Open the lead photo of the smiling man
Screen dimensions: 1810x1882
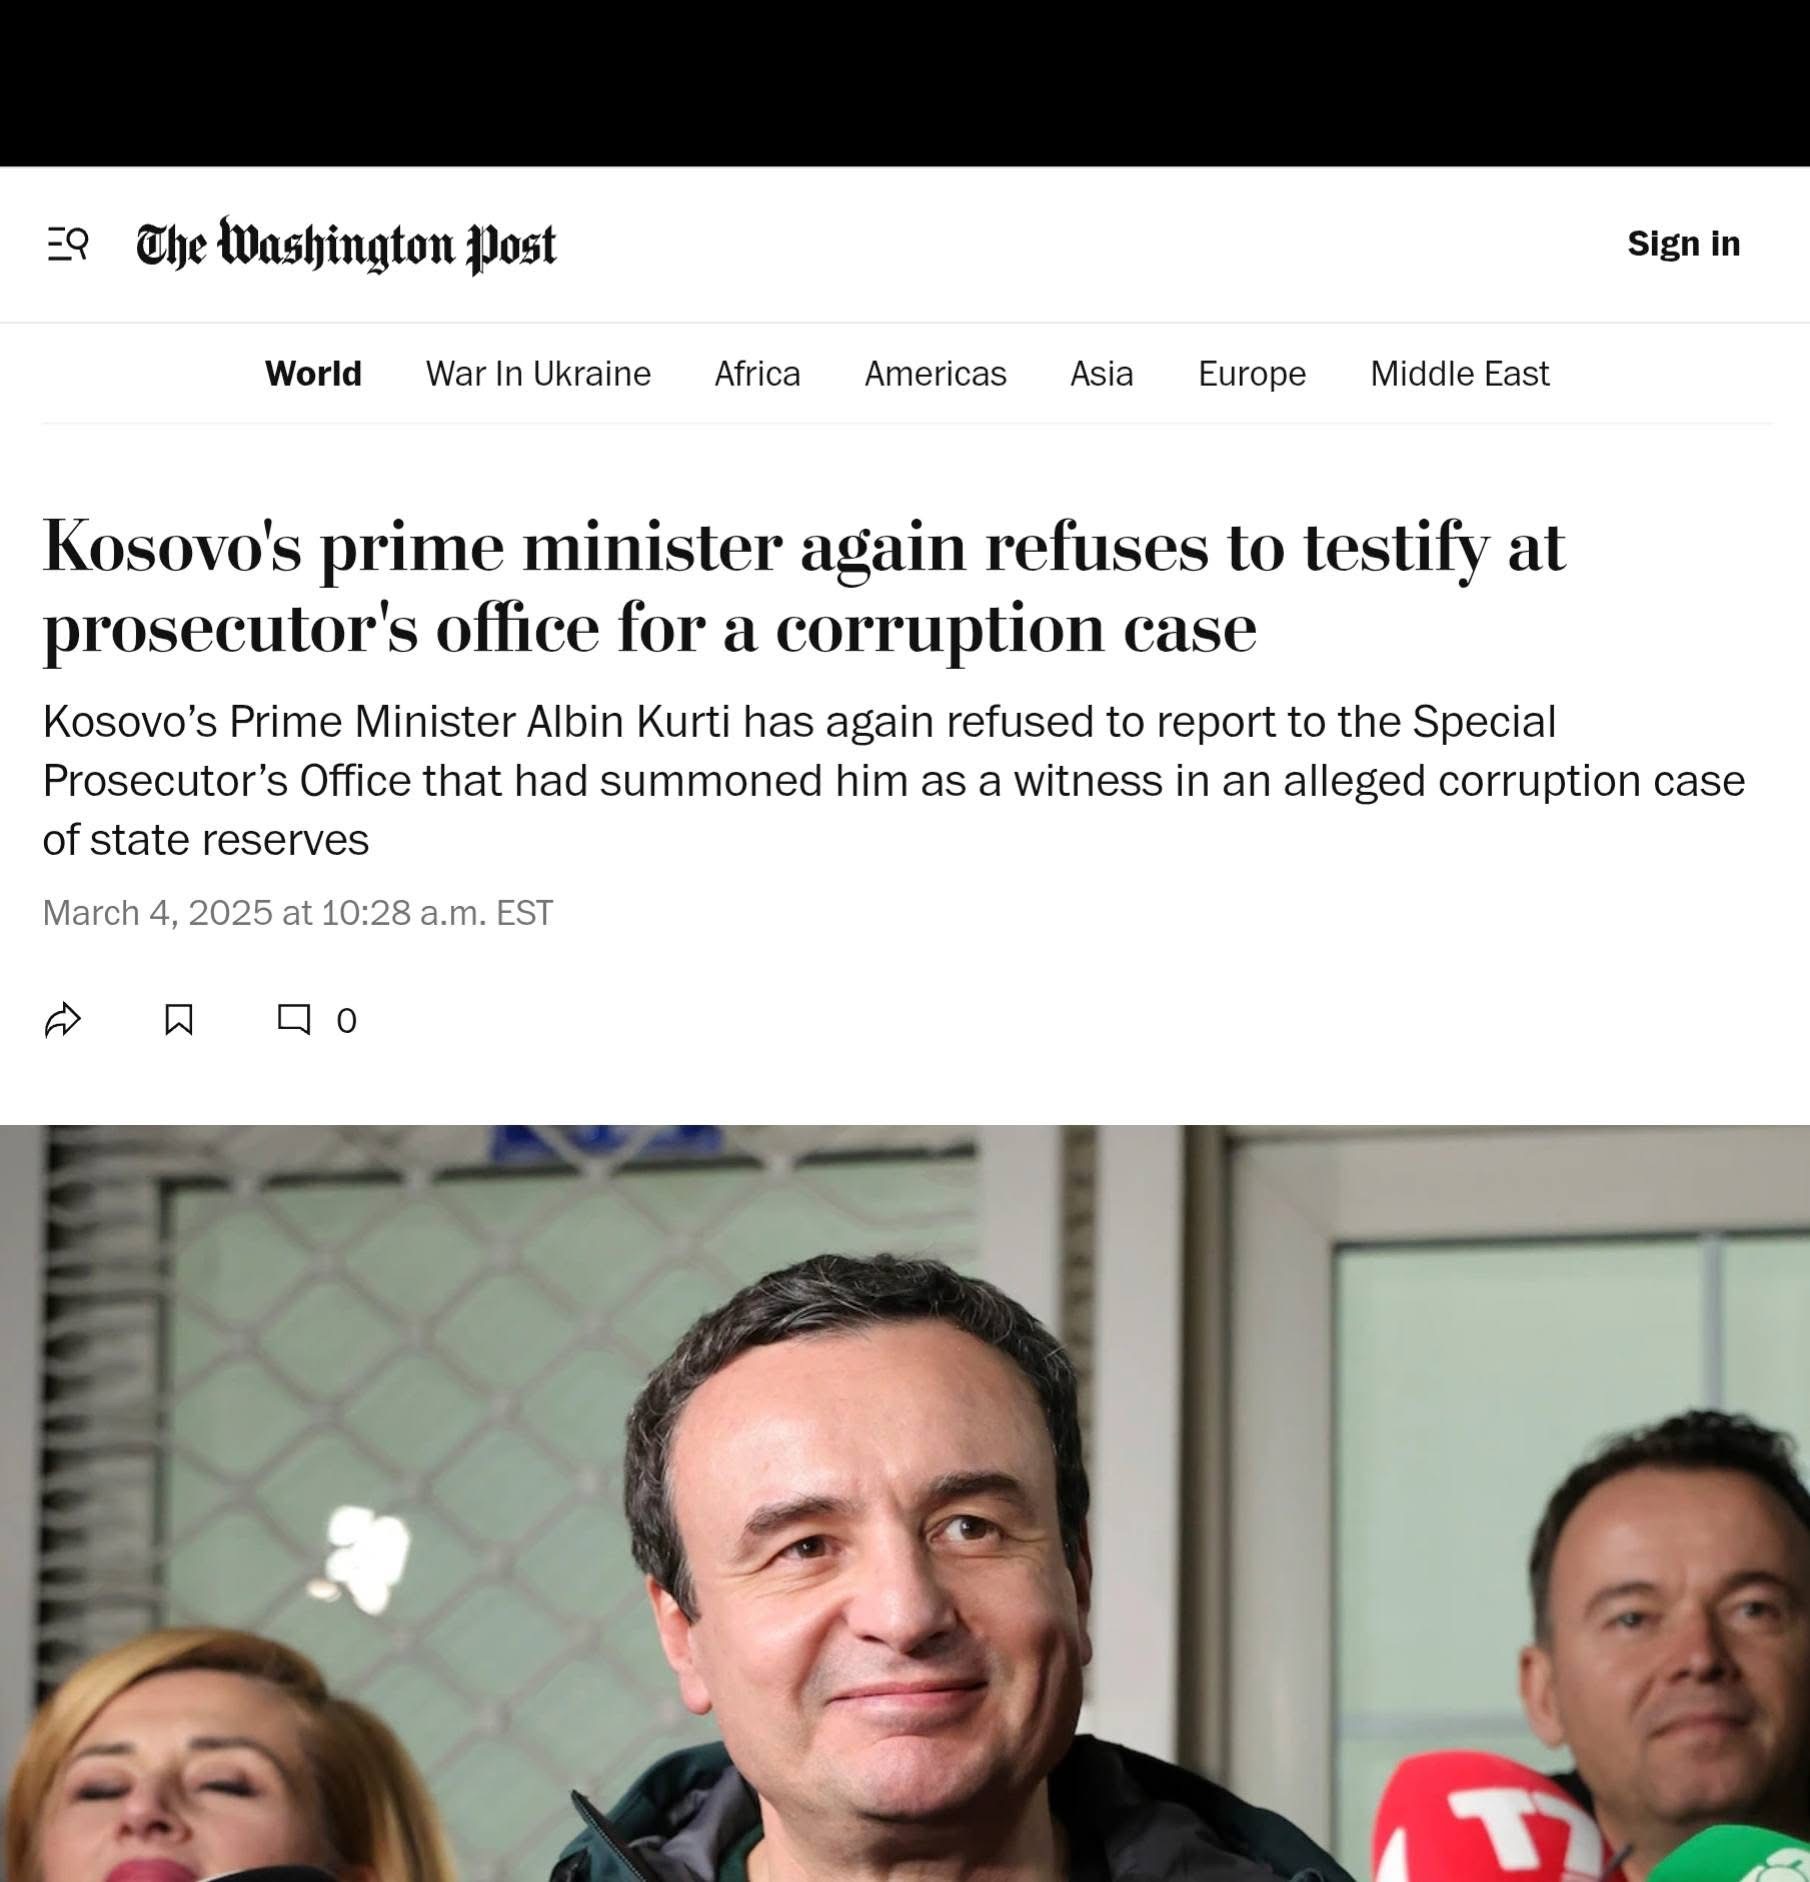pyautogui.click(x=905, y=1503)
